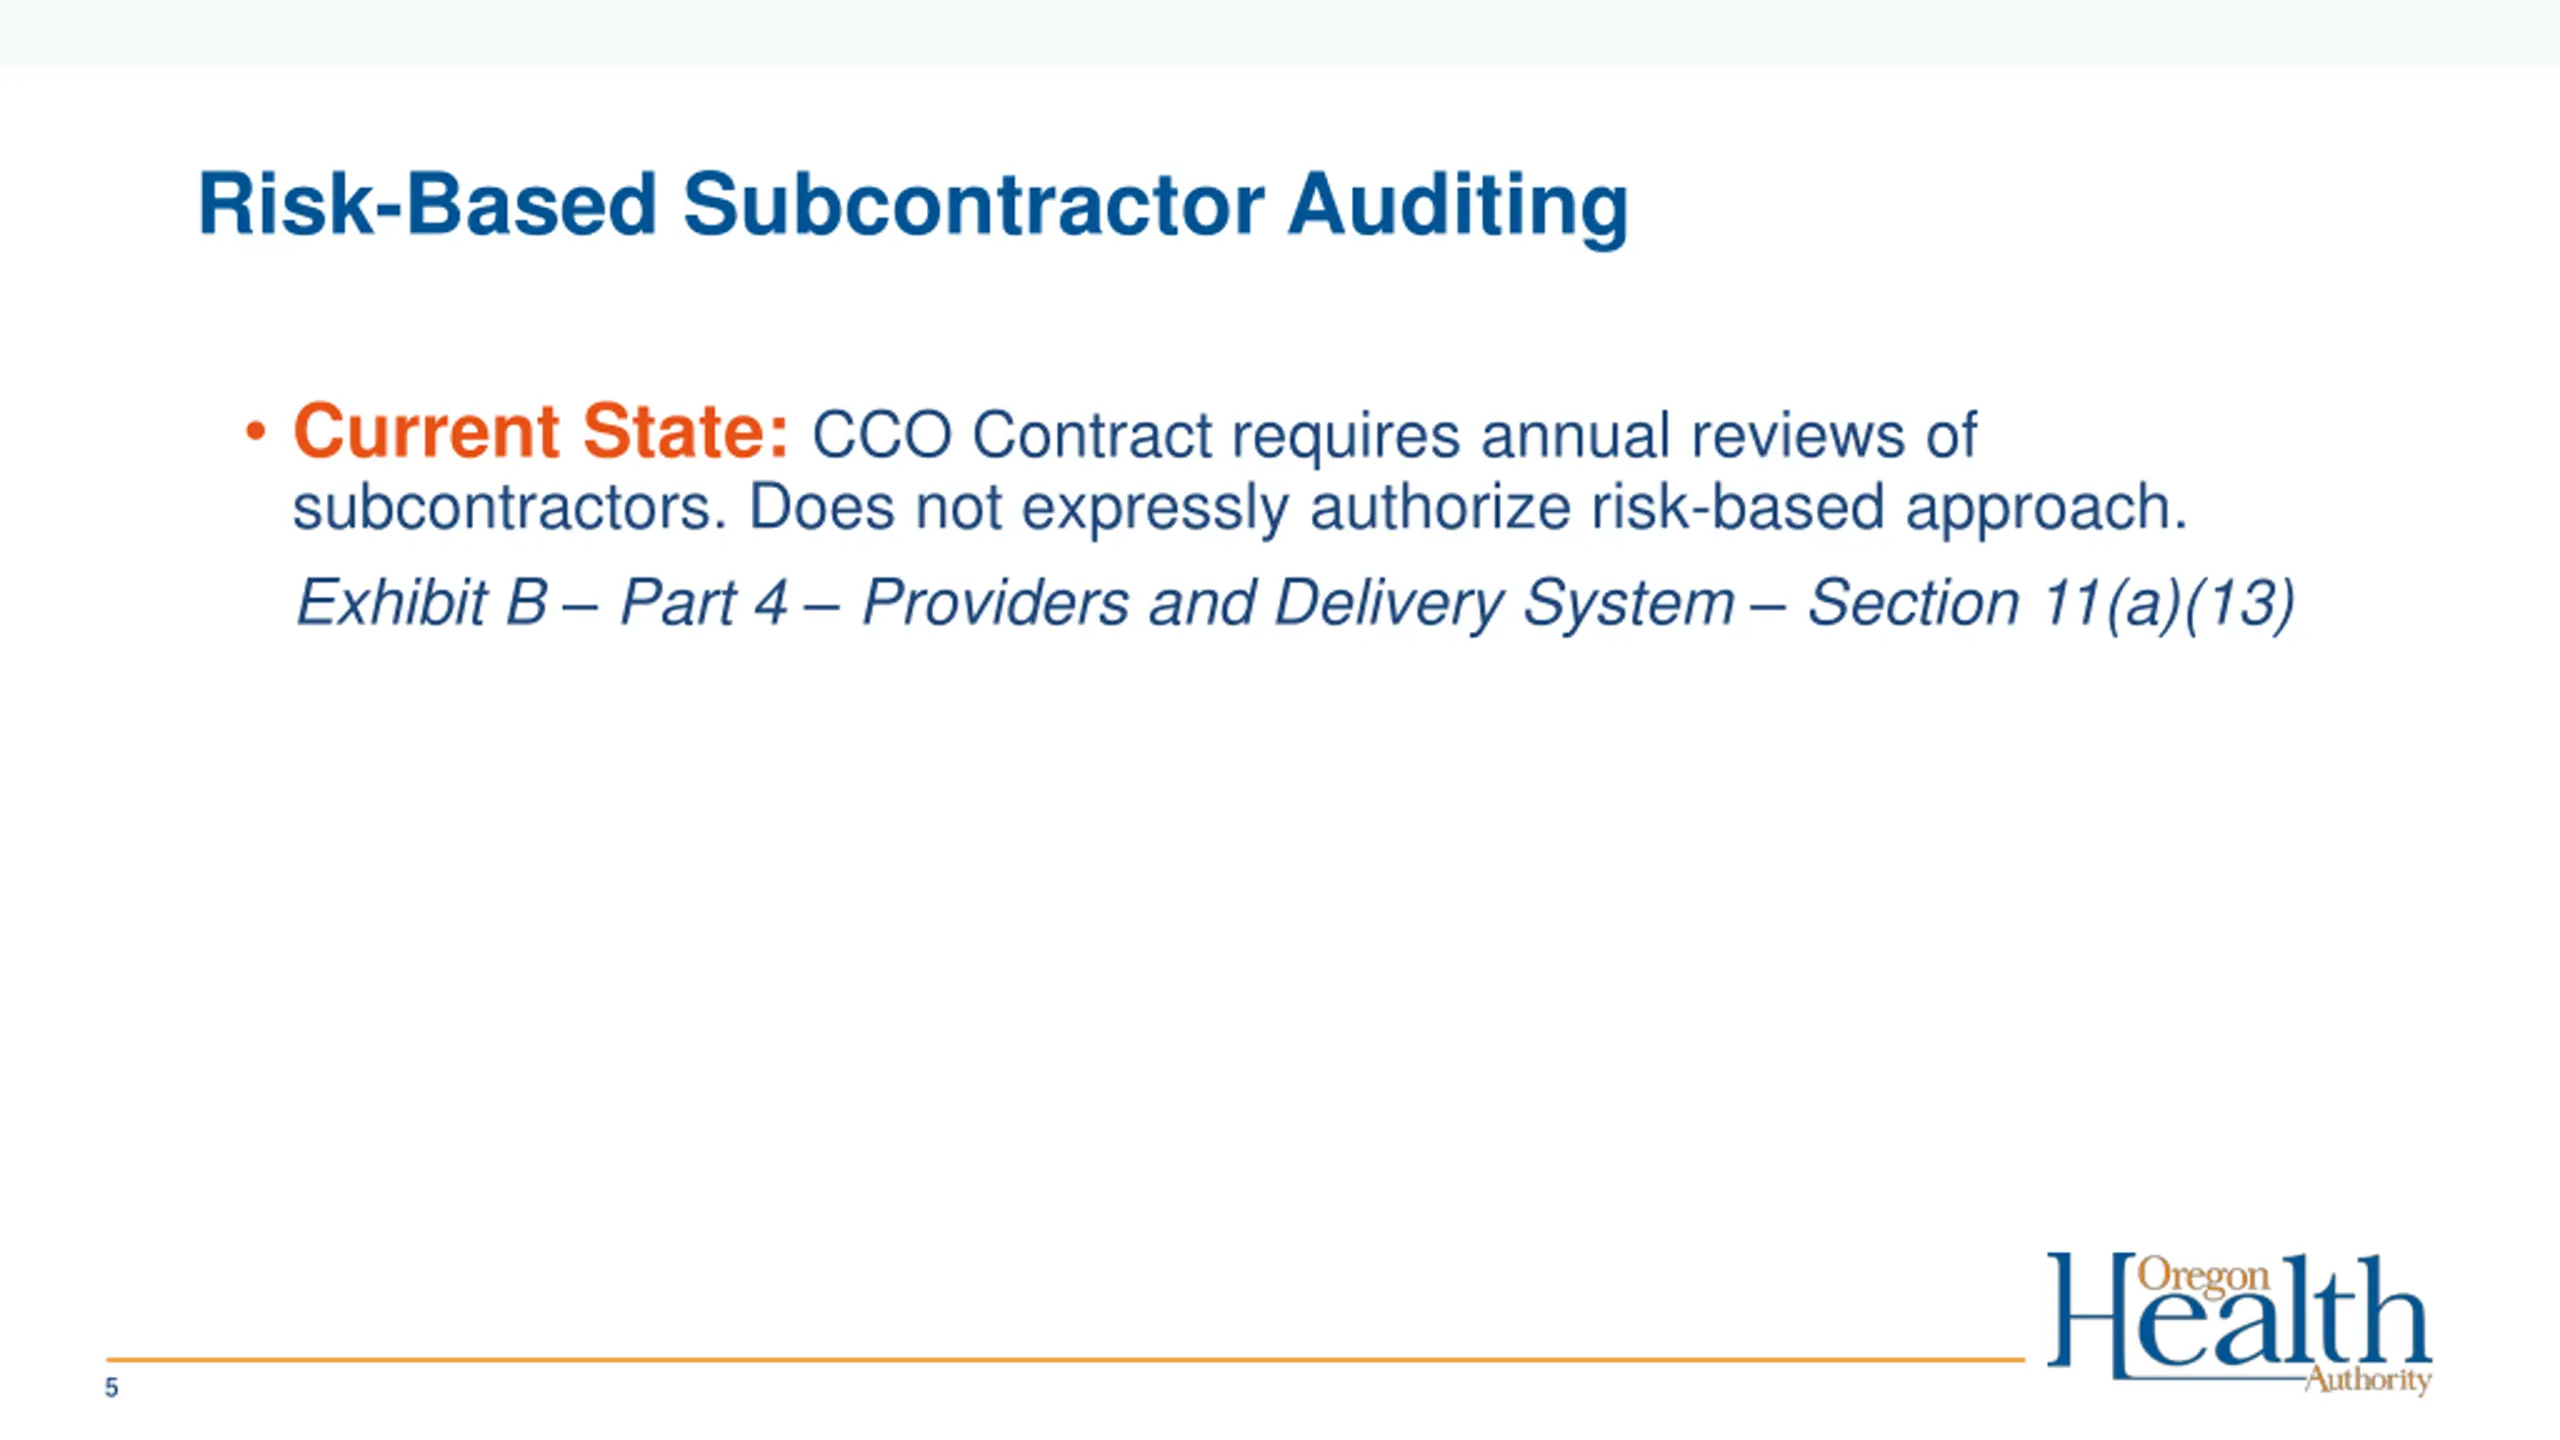2560x1440 pixels.
Task: Click the slide number 5
Action: tap(111, 1388)
